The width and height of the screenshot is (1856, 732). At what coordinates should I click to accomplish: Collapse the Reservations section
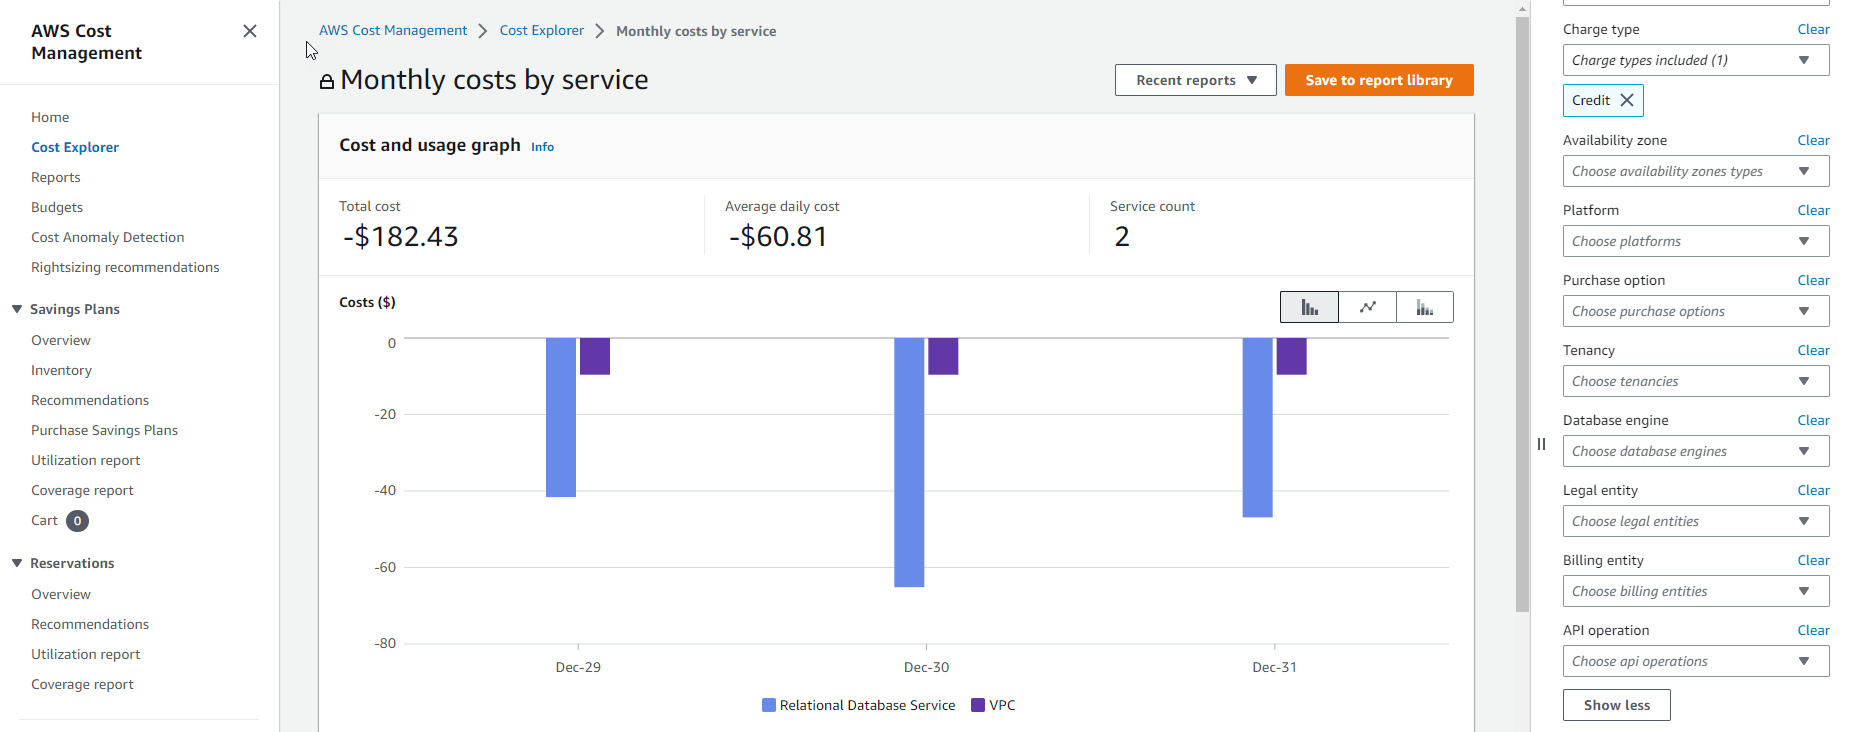(17, 563)
